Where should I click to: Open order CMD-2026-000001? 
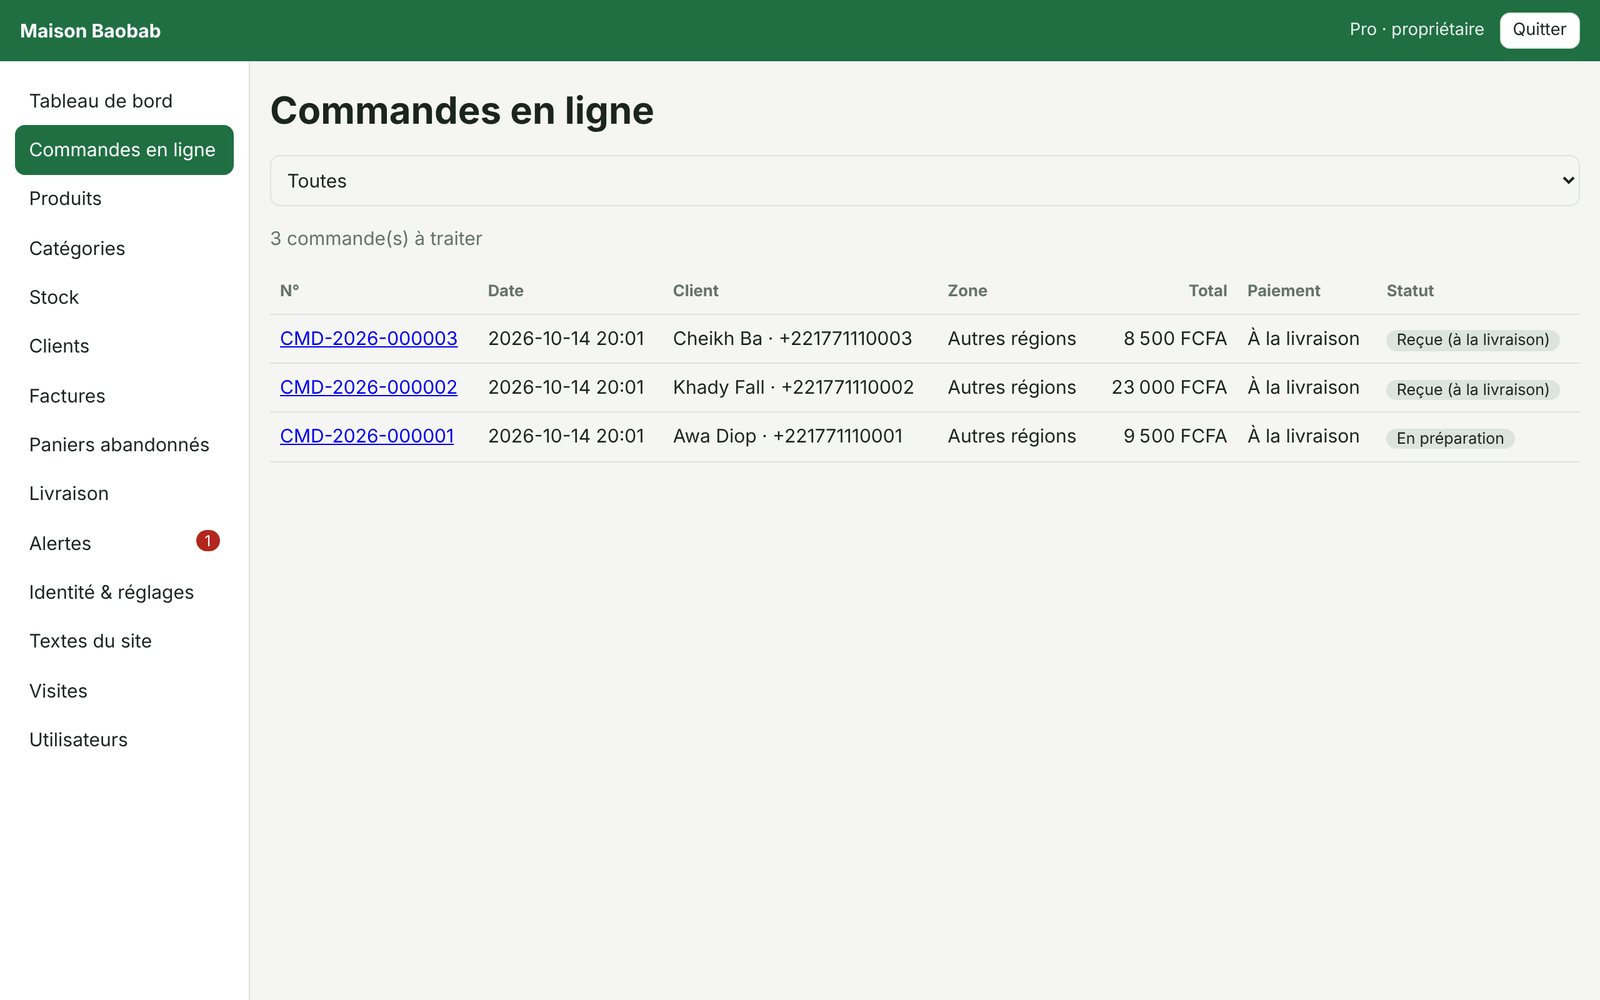click(x=367, y=437)
